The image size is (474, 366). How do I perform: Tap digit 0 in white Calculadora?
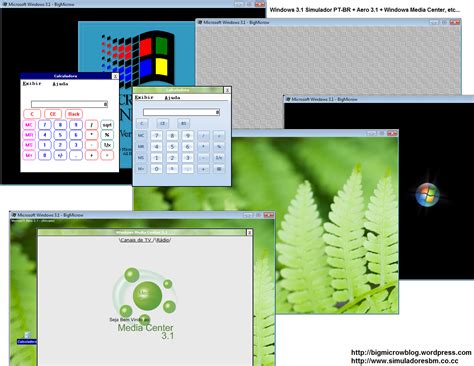(x=45, y=155)
